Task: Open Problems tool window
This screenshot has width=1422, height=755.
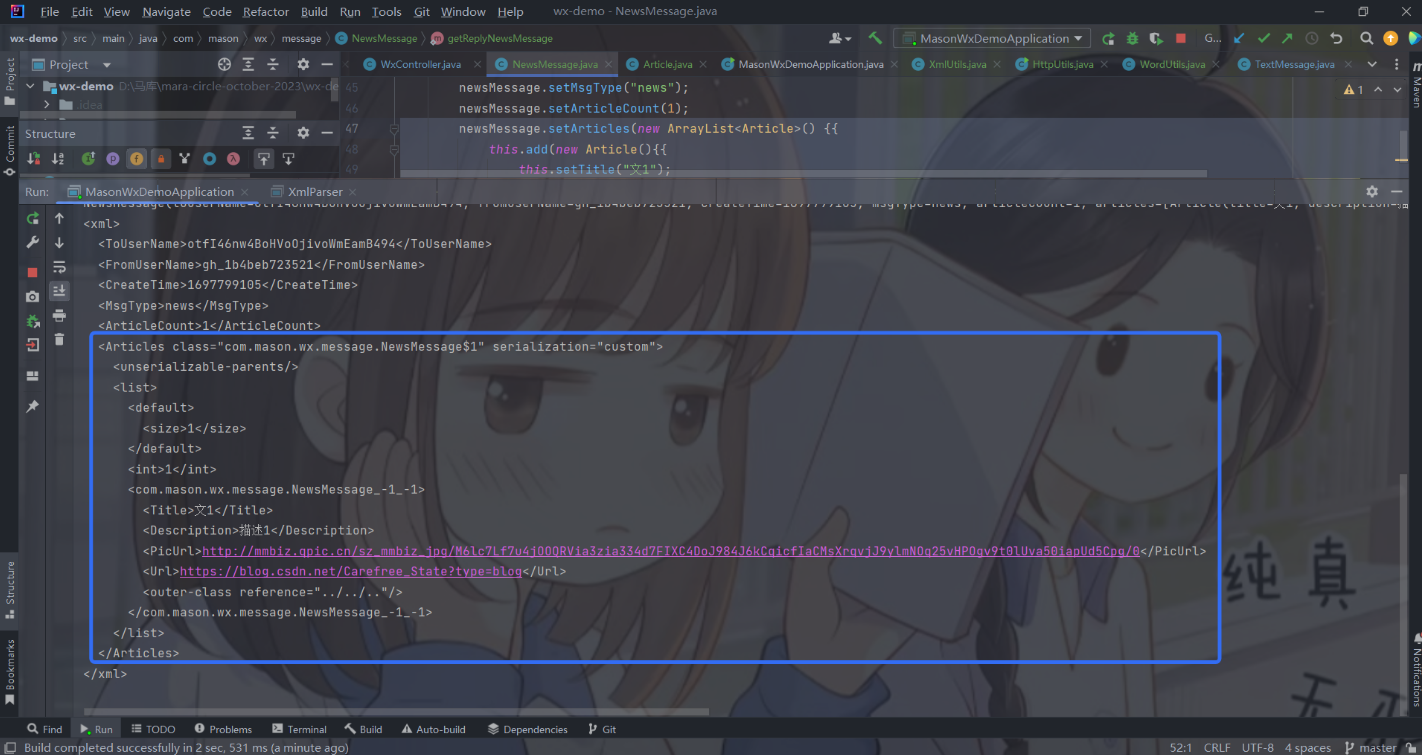Action: click(223, 729)
